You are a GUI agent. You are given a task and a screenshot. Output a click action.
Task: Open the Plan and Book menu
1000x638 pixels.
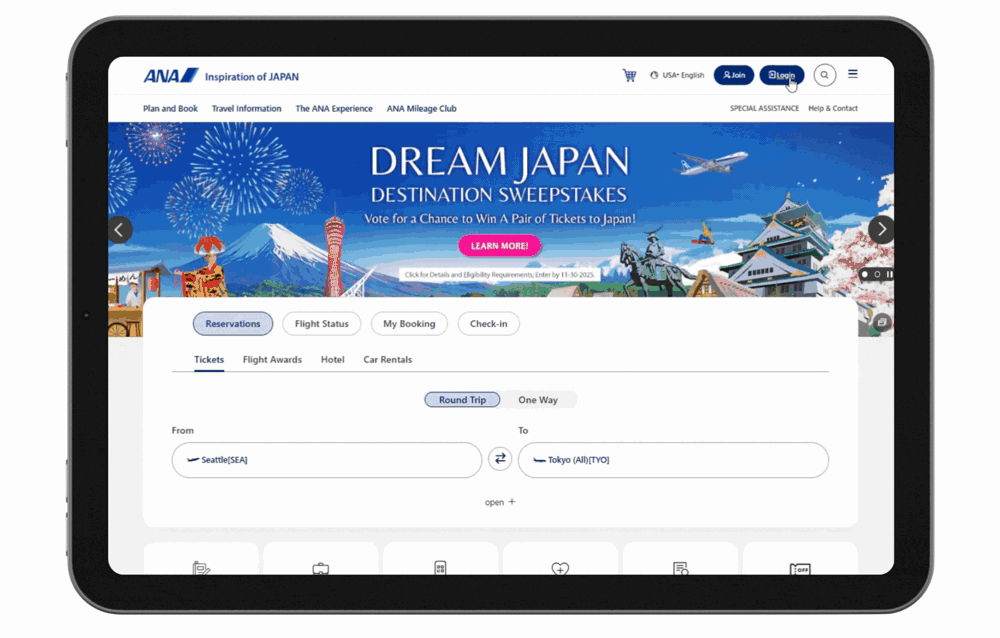170,109
